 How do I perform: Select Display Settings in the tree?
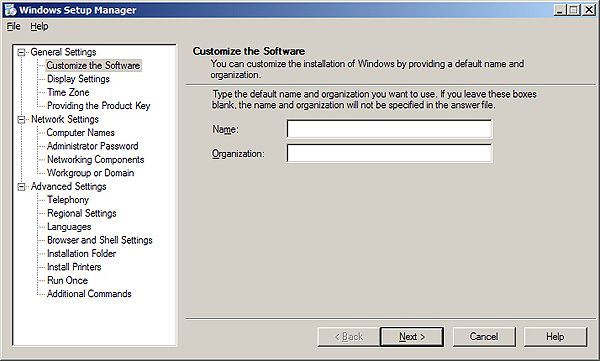(78, 79)
